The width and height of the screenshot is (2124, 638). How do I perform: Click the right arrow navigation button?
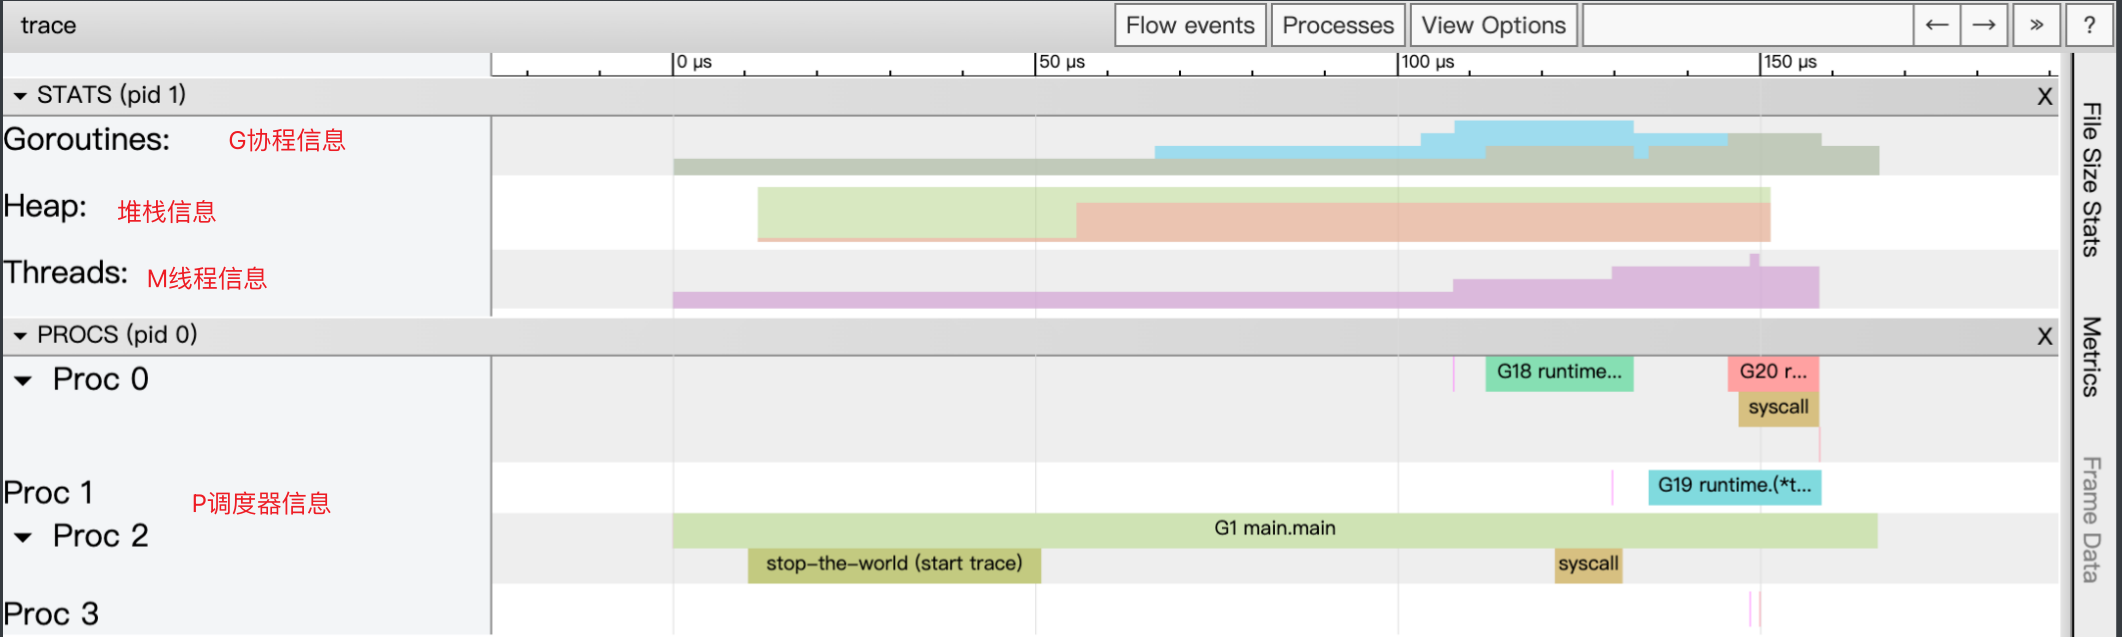pyautogui.click(x=1984, y=25)
